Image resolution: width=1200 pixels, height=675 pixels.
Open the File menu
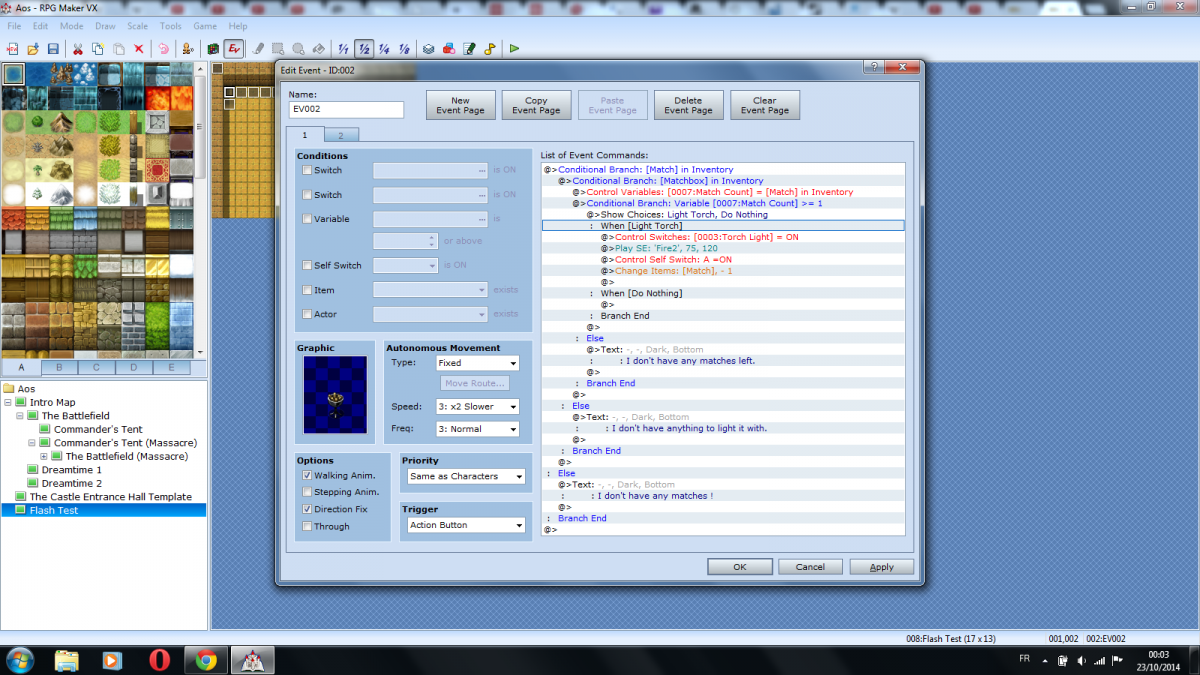[x=14, y=26]
